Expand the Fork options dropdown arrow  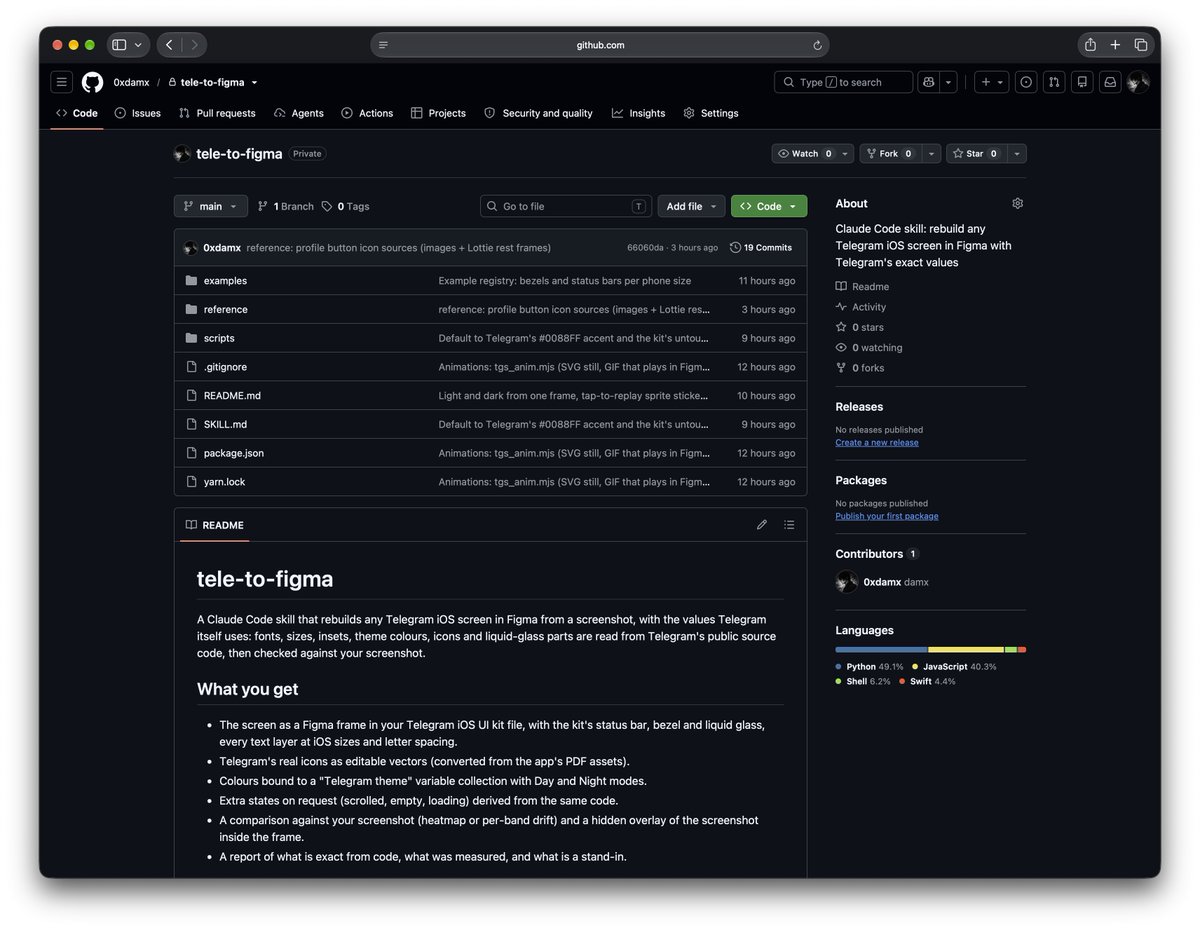coord(931,153)
